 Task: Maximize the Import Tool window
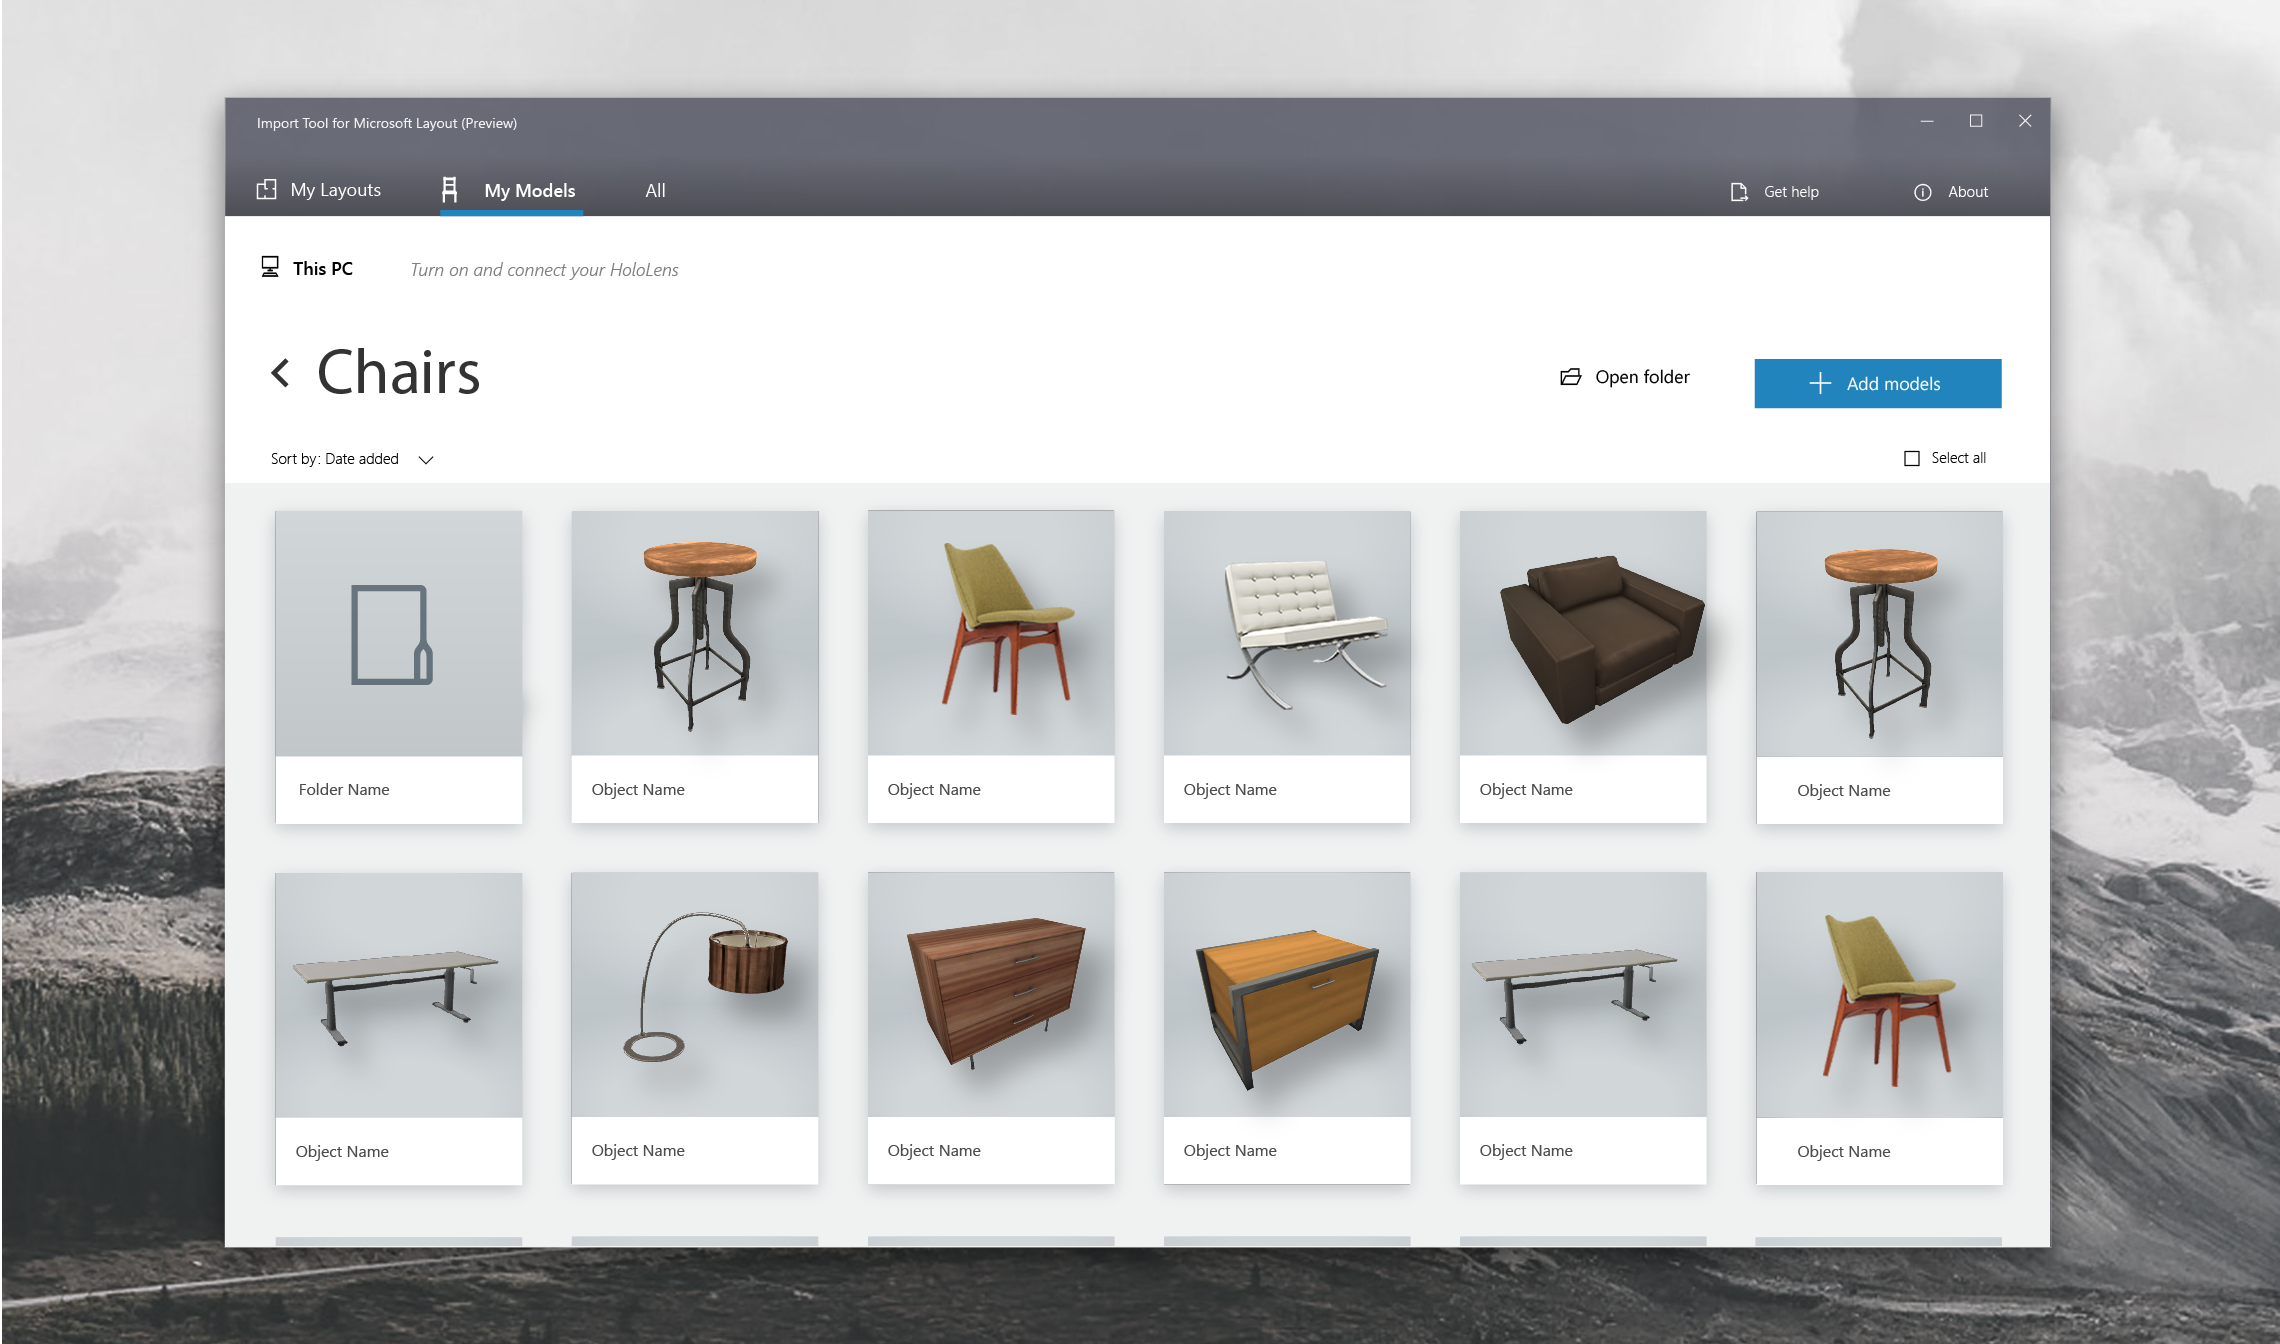pos(1975,121)
